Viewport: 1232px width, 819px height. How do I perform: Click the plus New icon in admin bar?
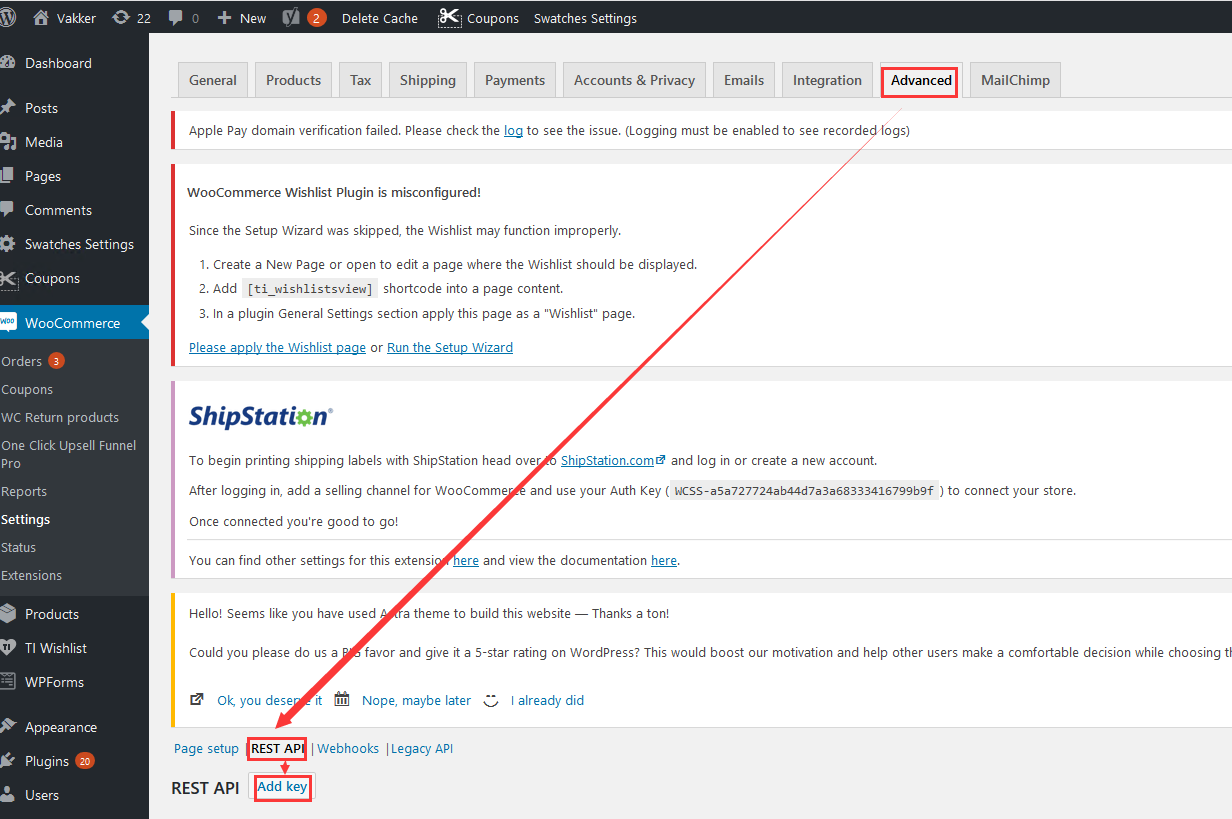click(x=224, y=18)
